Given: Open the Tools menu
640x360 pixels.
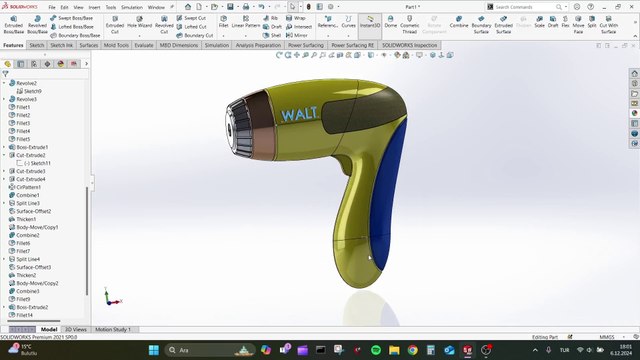Looking at the screenshot, I should pyautogui.click(x=111, y=7).
